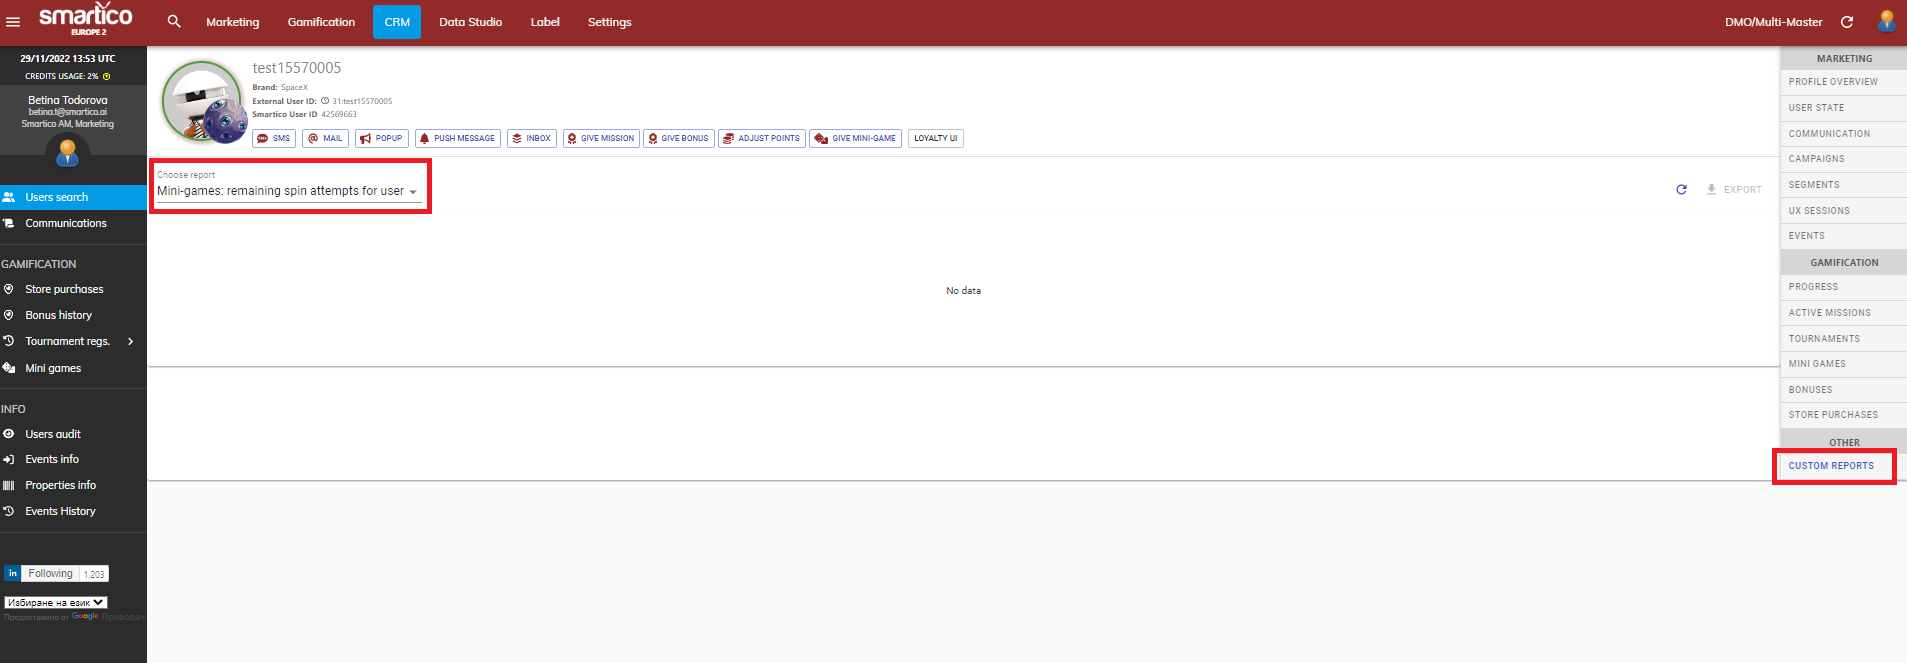
Task: Open Mini games in left sidebar
Action: 53,368
